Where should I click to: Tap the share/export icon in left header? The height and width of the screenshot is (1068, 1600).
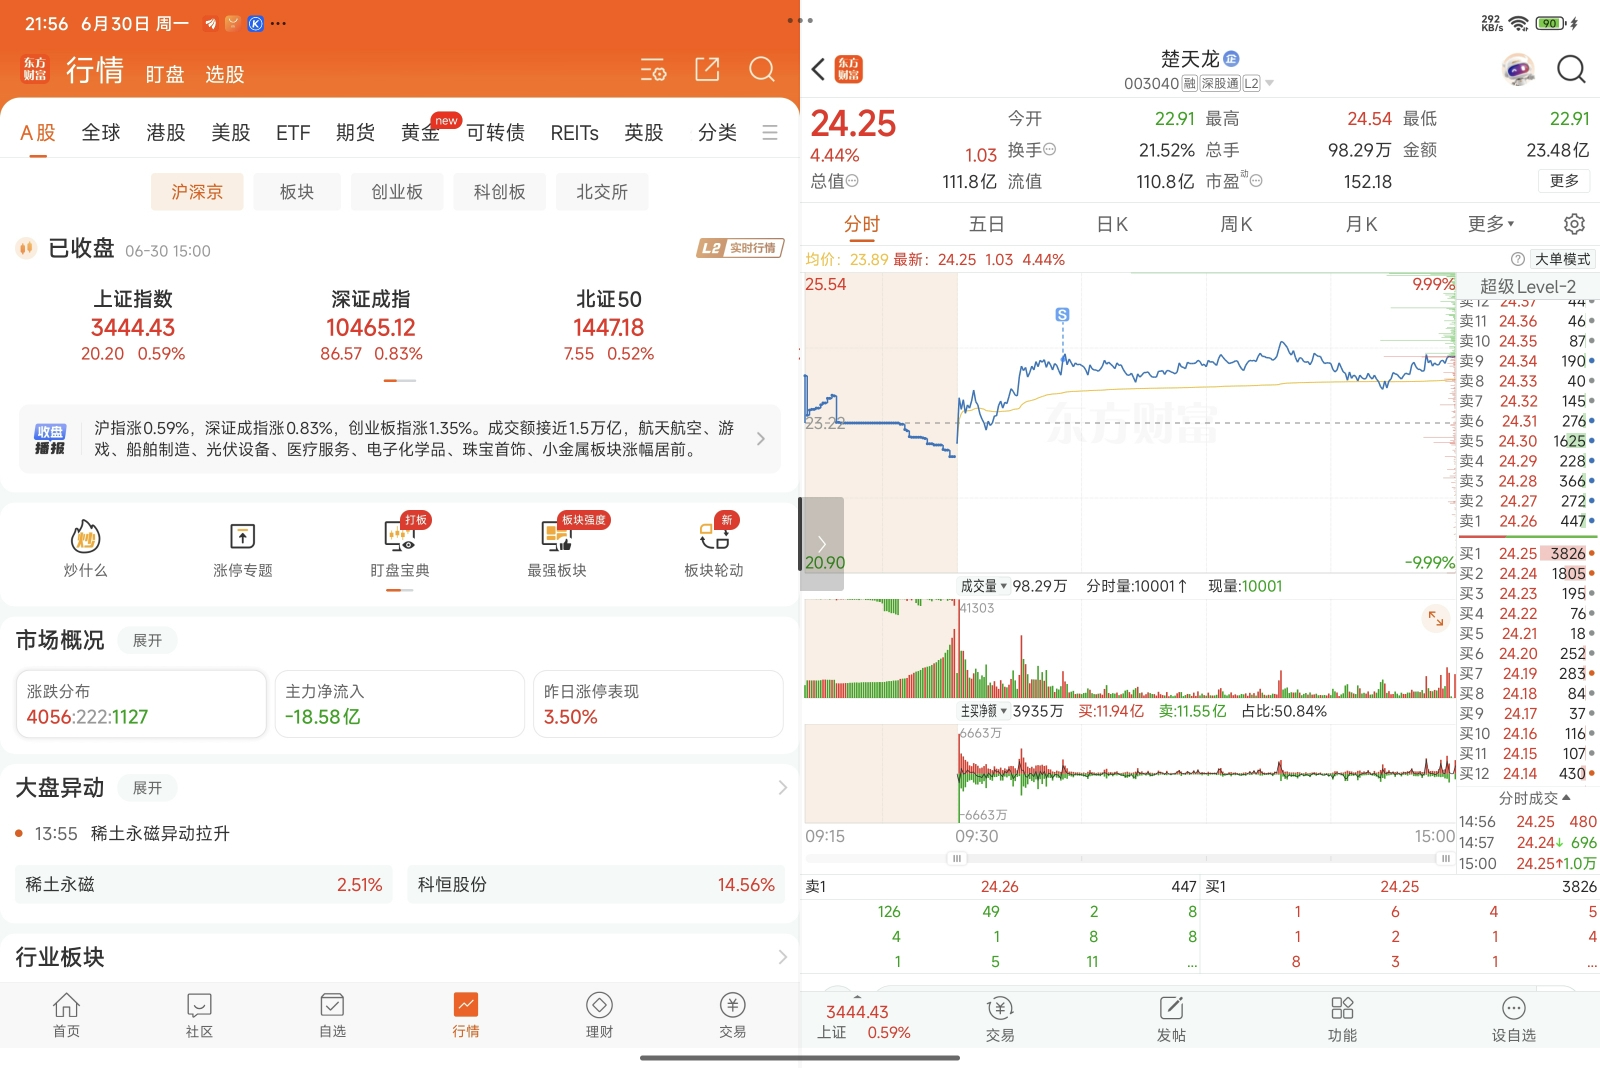[707, 69]
